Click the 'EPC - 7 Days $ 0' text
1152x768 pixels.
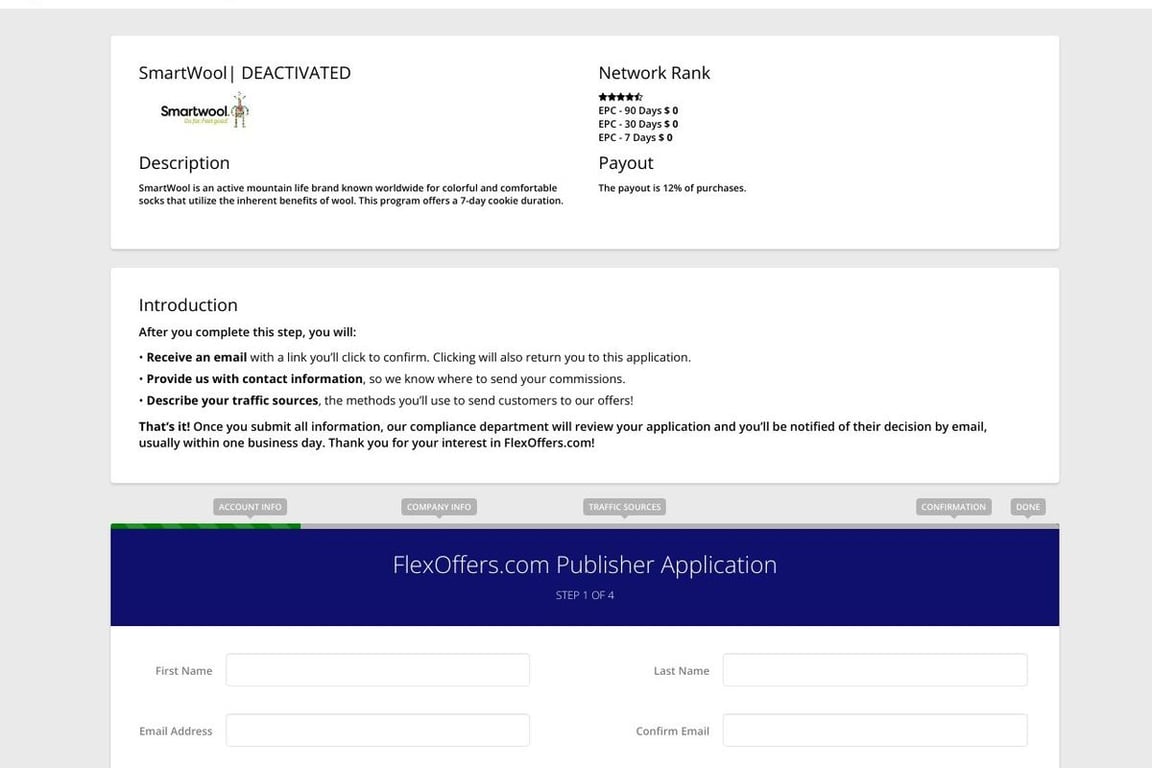tap(635, 137)
